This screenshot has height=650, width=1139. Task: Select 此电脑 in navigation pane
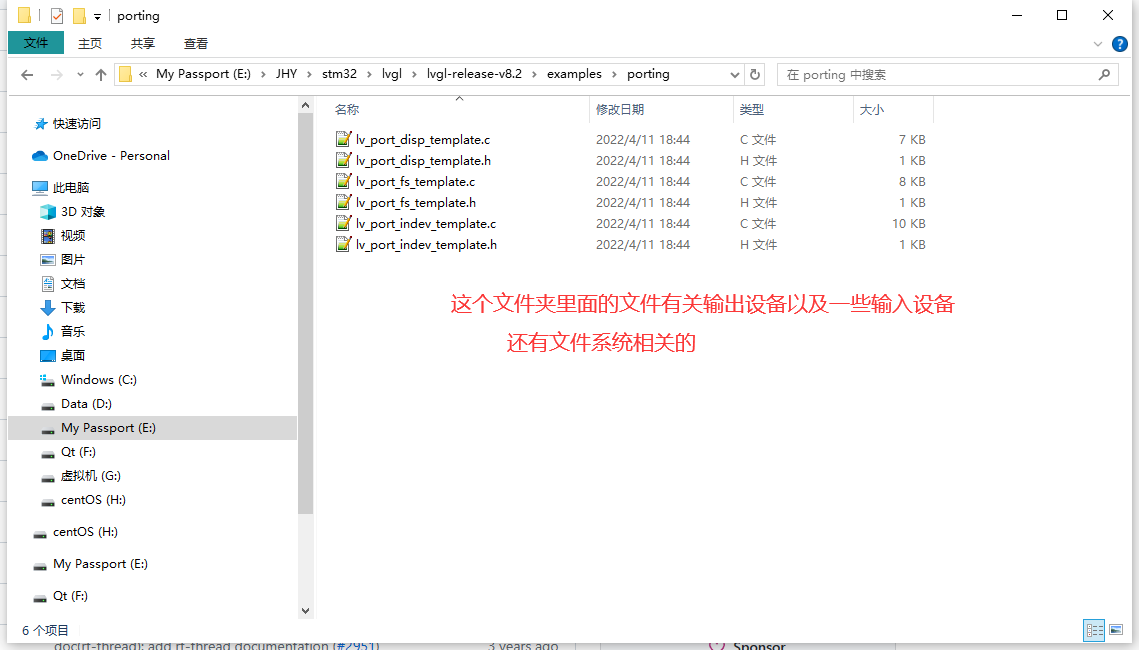click(x=70, y=187)
